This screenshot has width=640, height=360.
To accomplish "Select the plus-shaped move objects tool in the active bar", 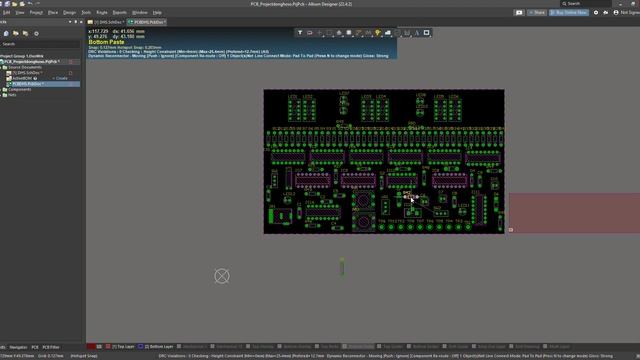I will pyautogui.click(x=320, y=33).
